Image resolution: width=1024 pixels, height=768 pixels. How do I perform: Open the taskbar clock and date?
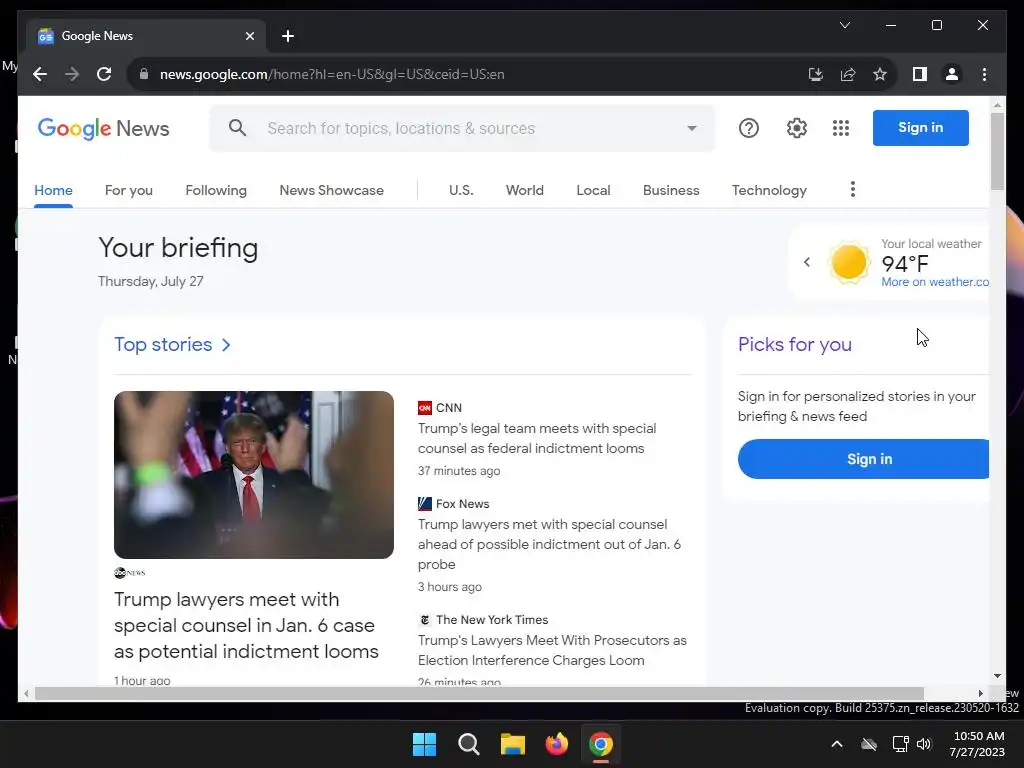(x=978, y=744)
